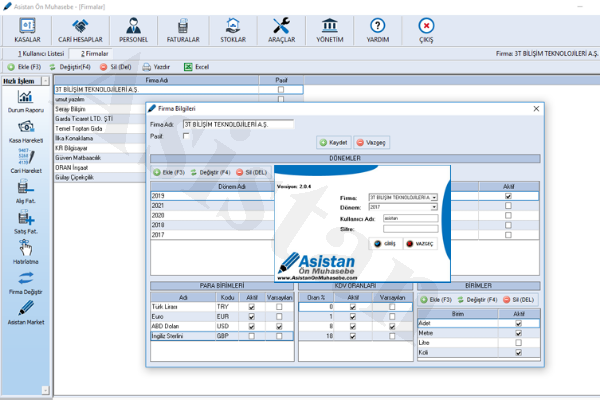Toggle Aktif checkbox for Türk Lirası

(x=251, y=307)
